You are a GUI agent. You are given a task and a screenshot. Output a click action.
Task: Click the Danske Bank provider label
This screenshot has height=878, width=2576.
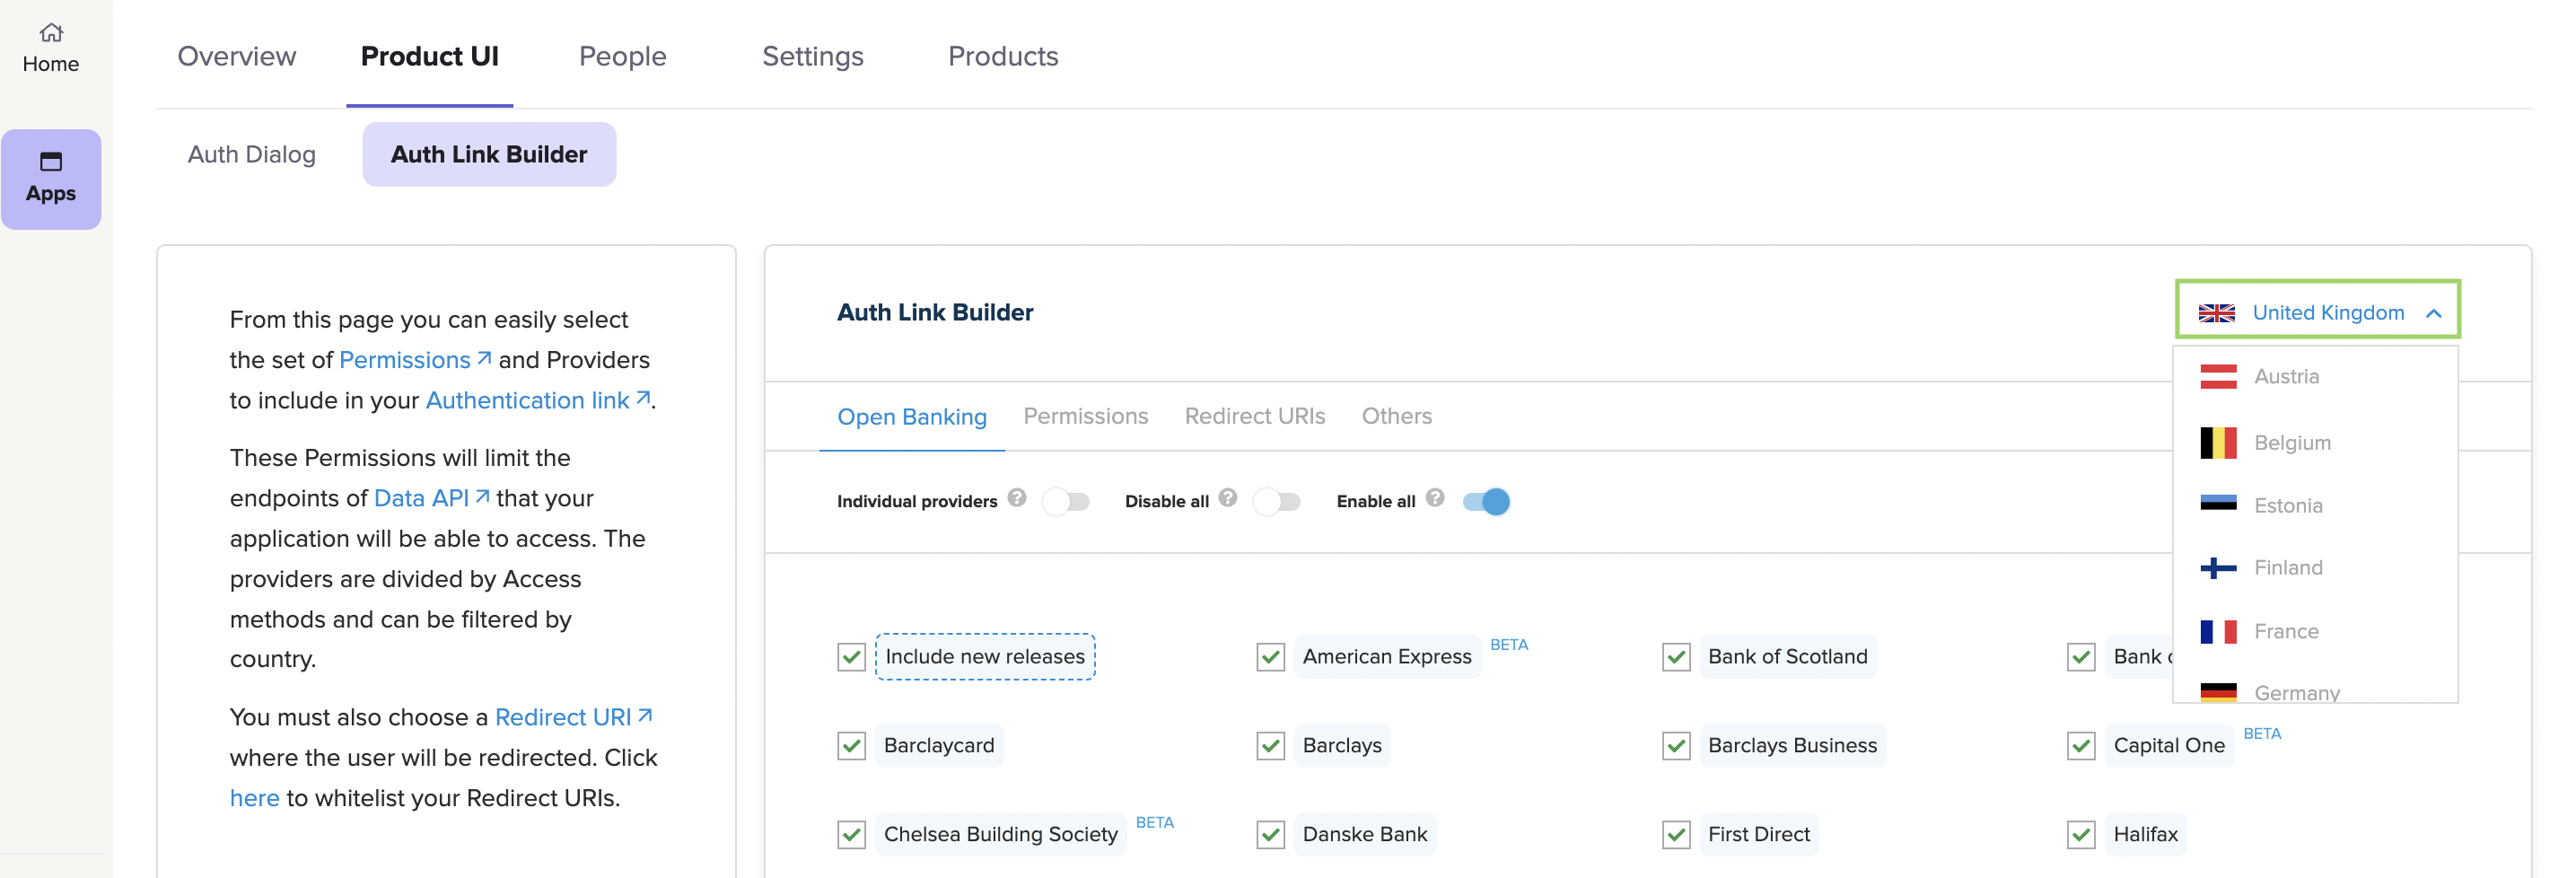click(1365, 835)
